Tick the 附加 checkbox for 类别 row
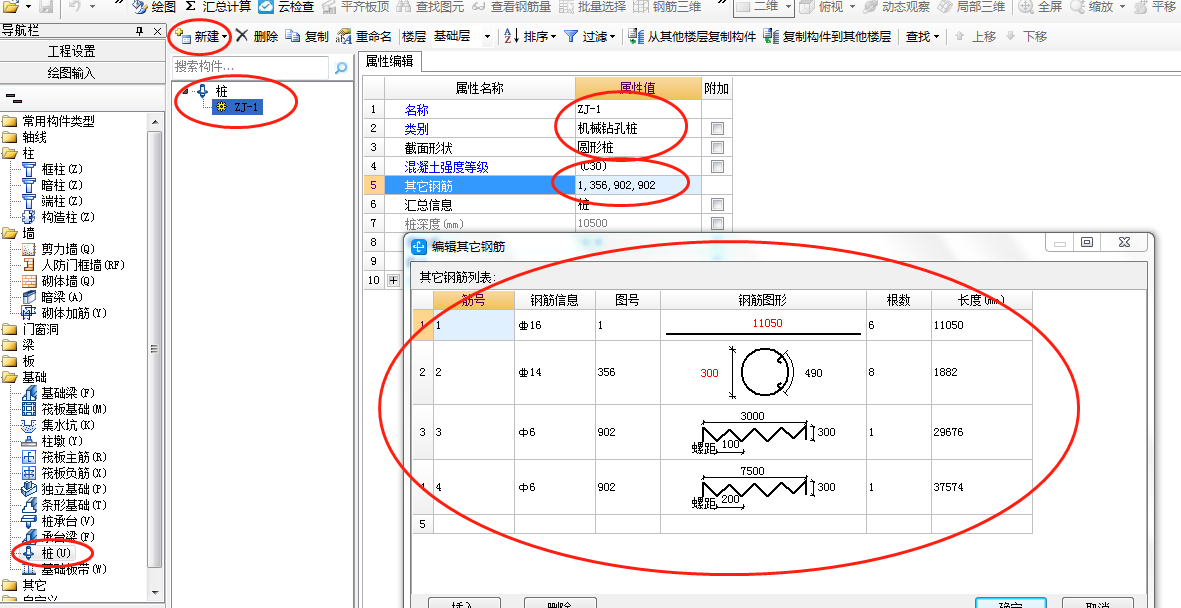The image size is (1181, 608). [717, 129]
